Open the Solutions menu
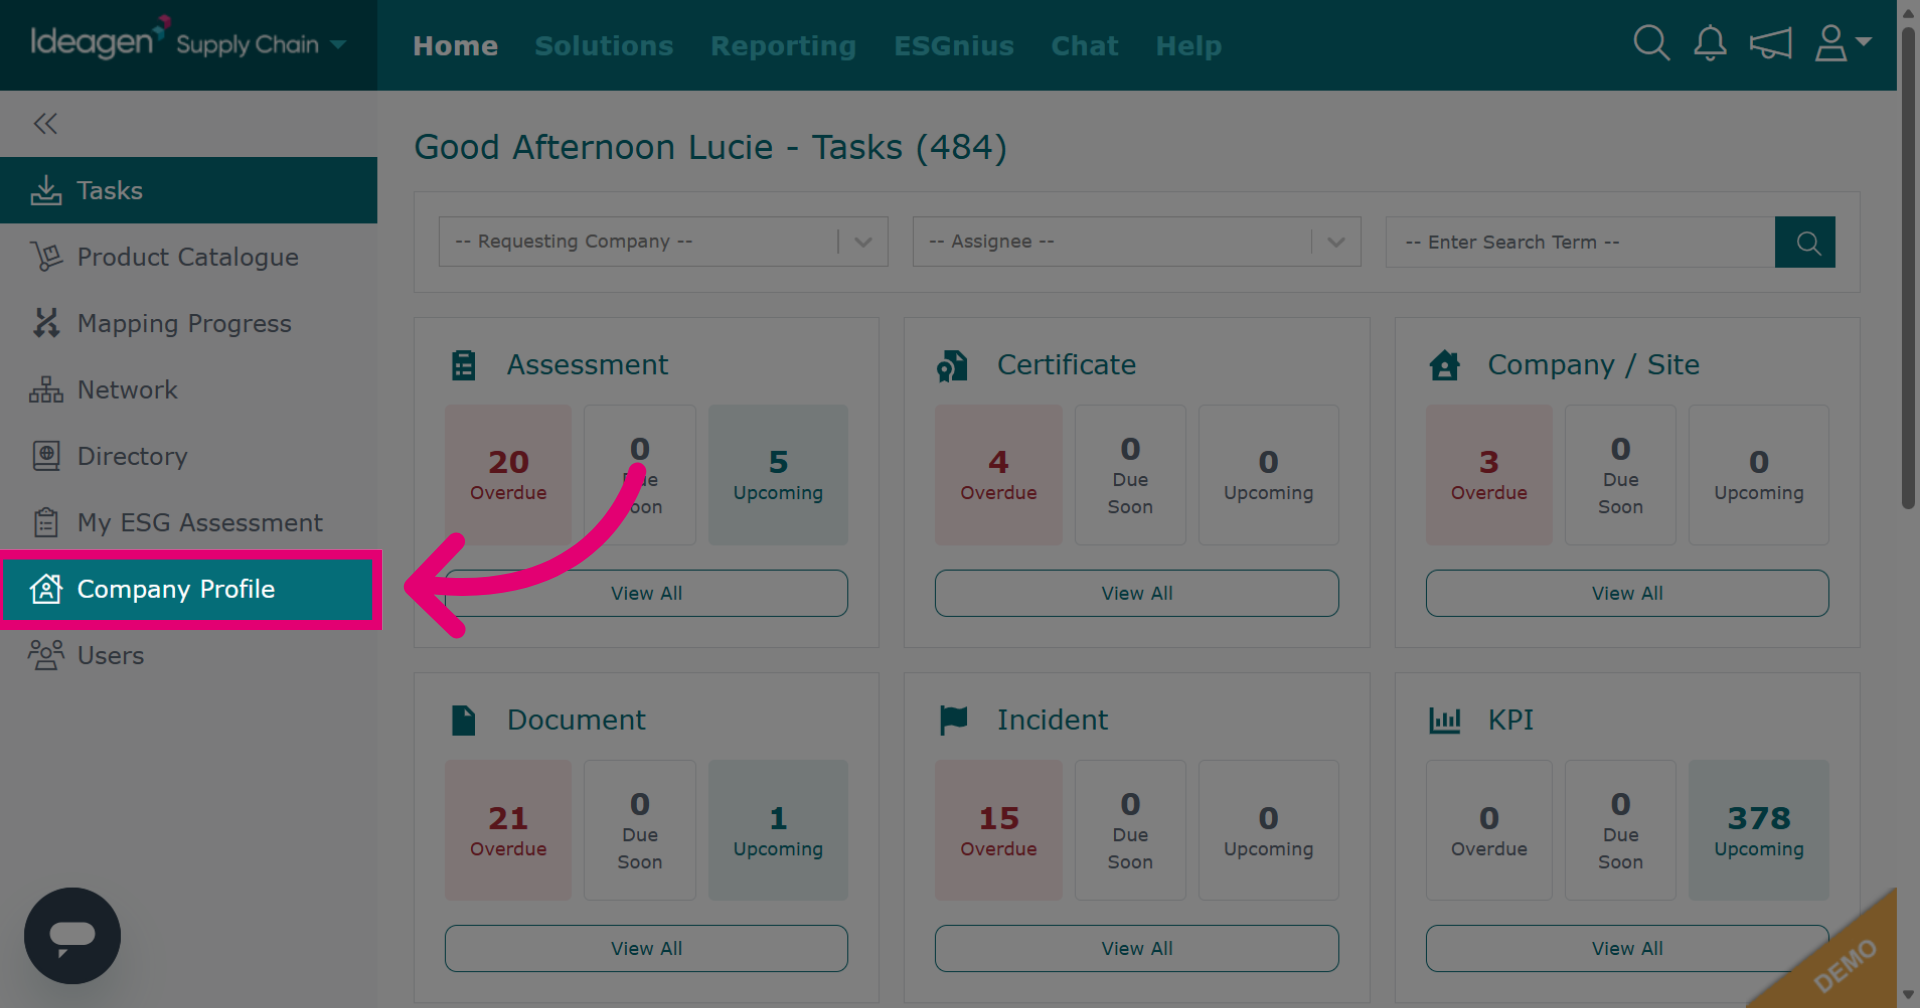The width and height of the screenshot is (1920, 1008). click(x=604, y=46)
